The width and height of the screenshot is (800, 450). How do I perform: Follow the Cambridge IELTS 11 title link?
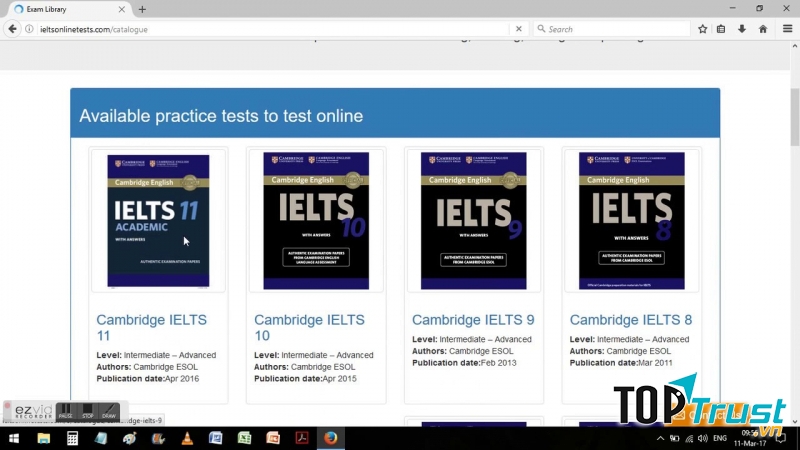coord(151,328)
